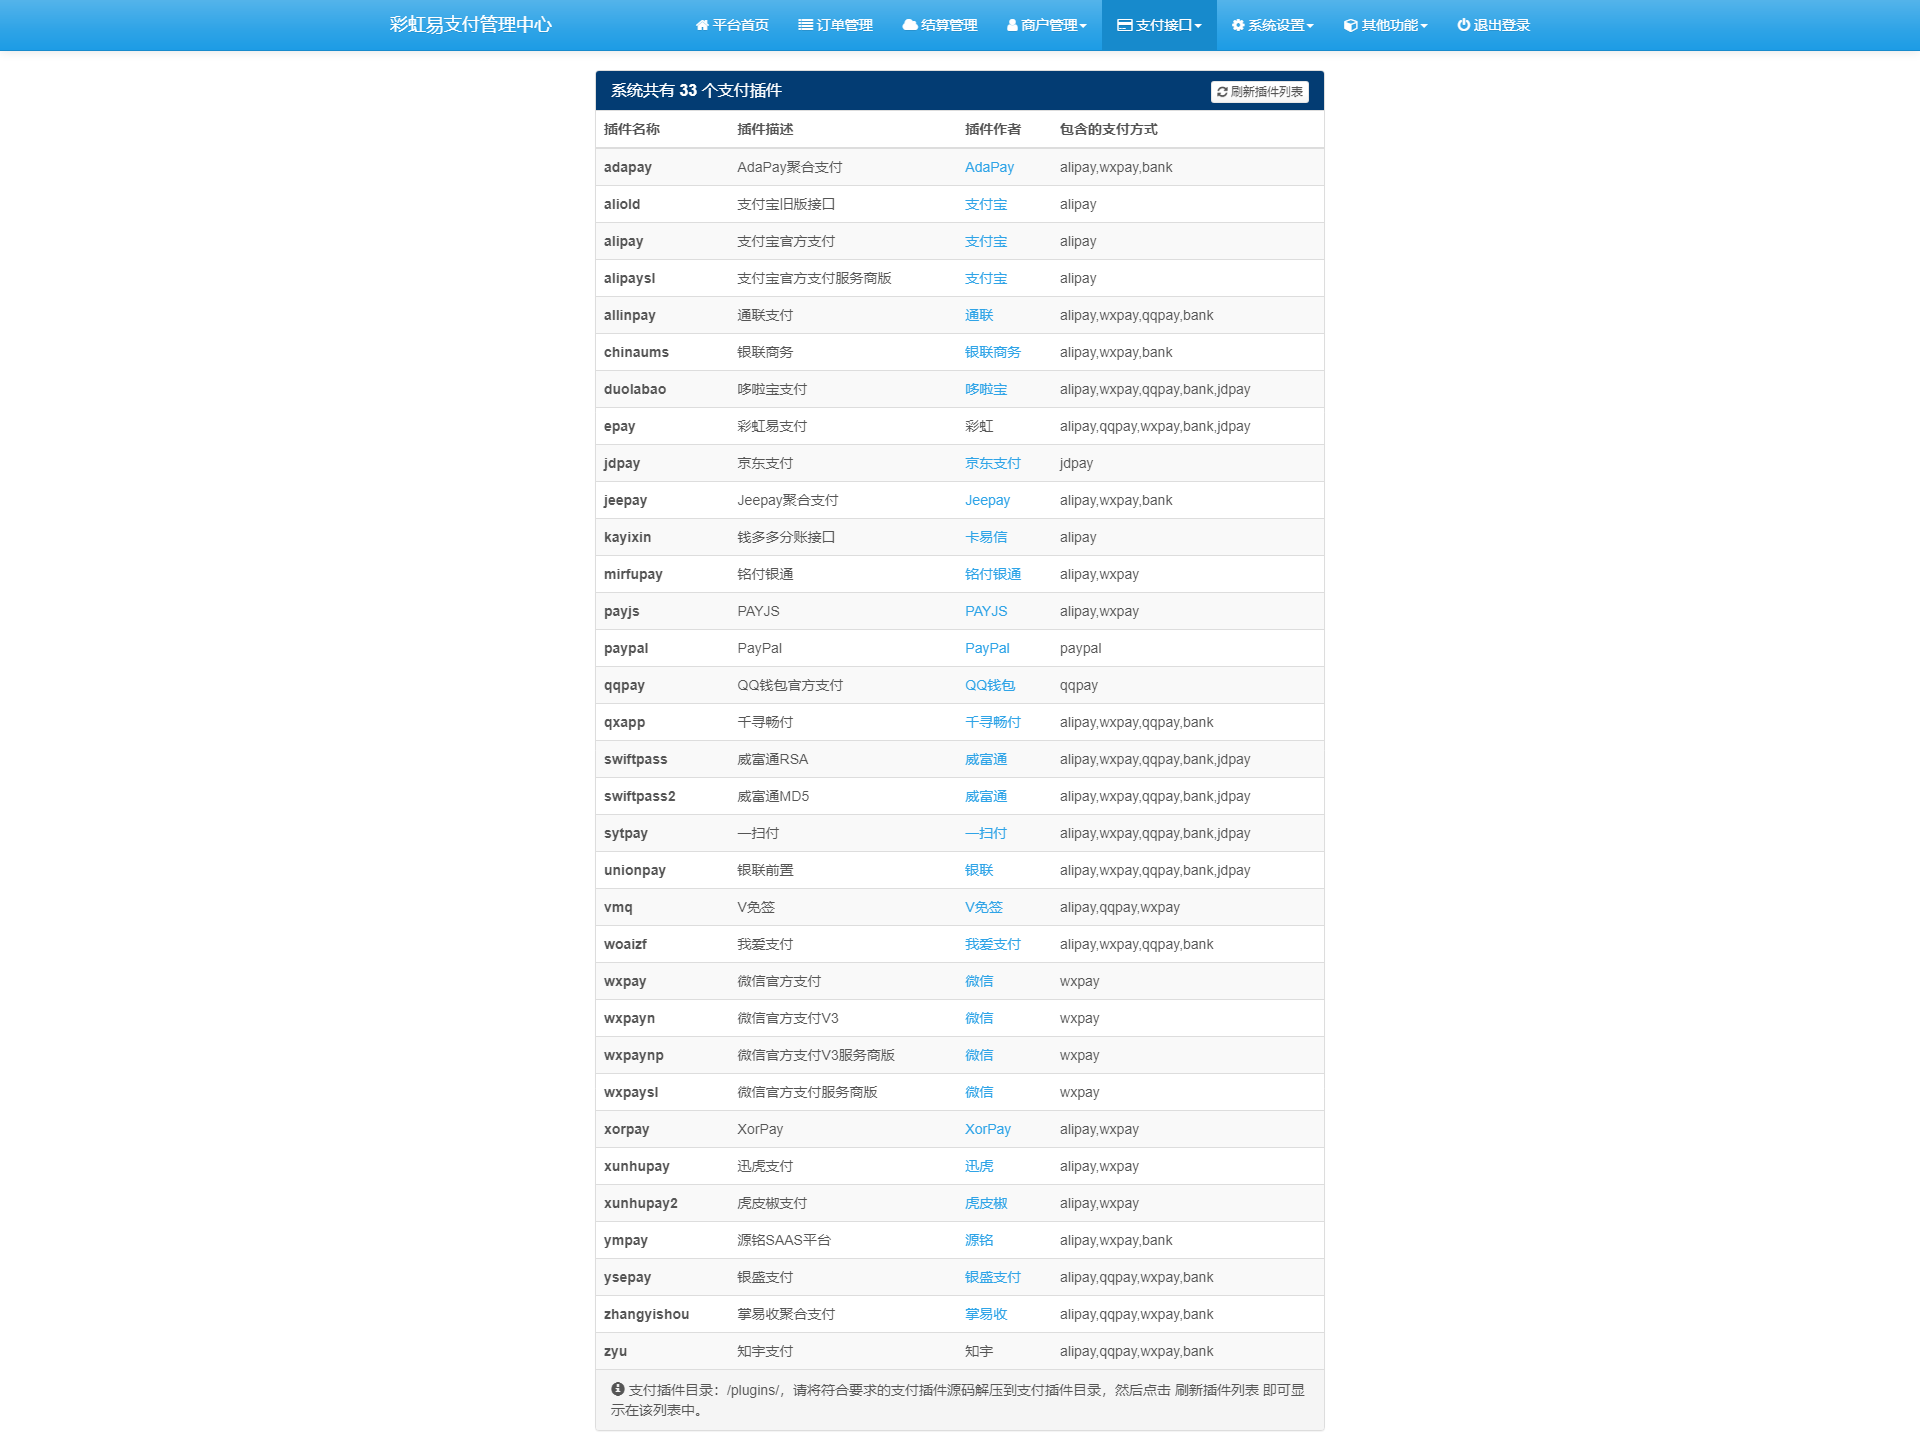This screenshot has height=1451, width=1920.
Task: Expand the 商户管理 dropdown caret
Action: [1083, 26]
